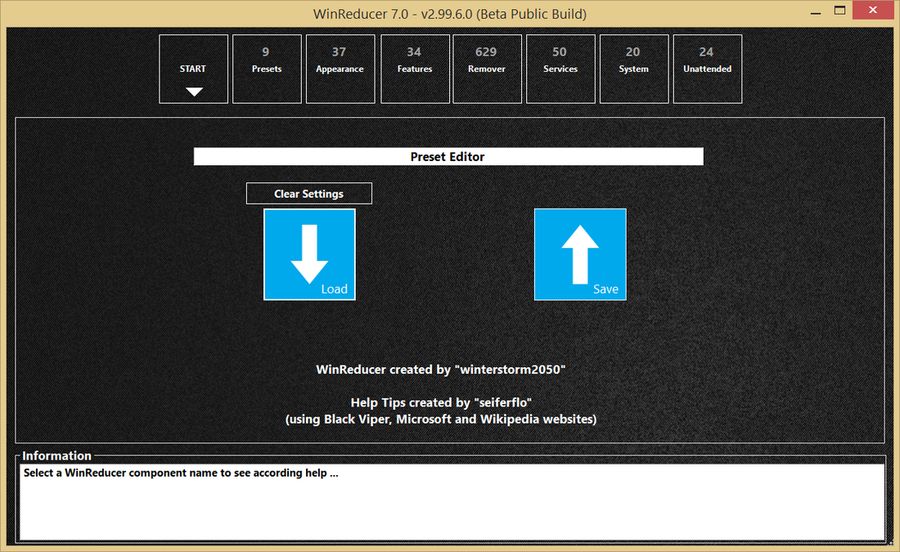The image size is (900, 552).
Task: Click the Information group label
Action: point(57,456)
